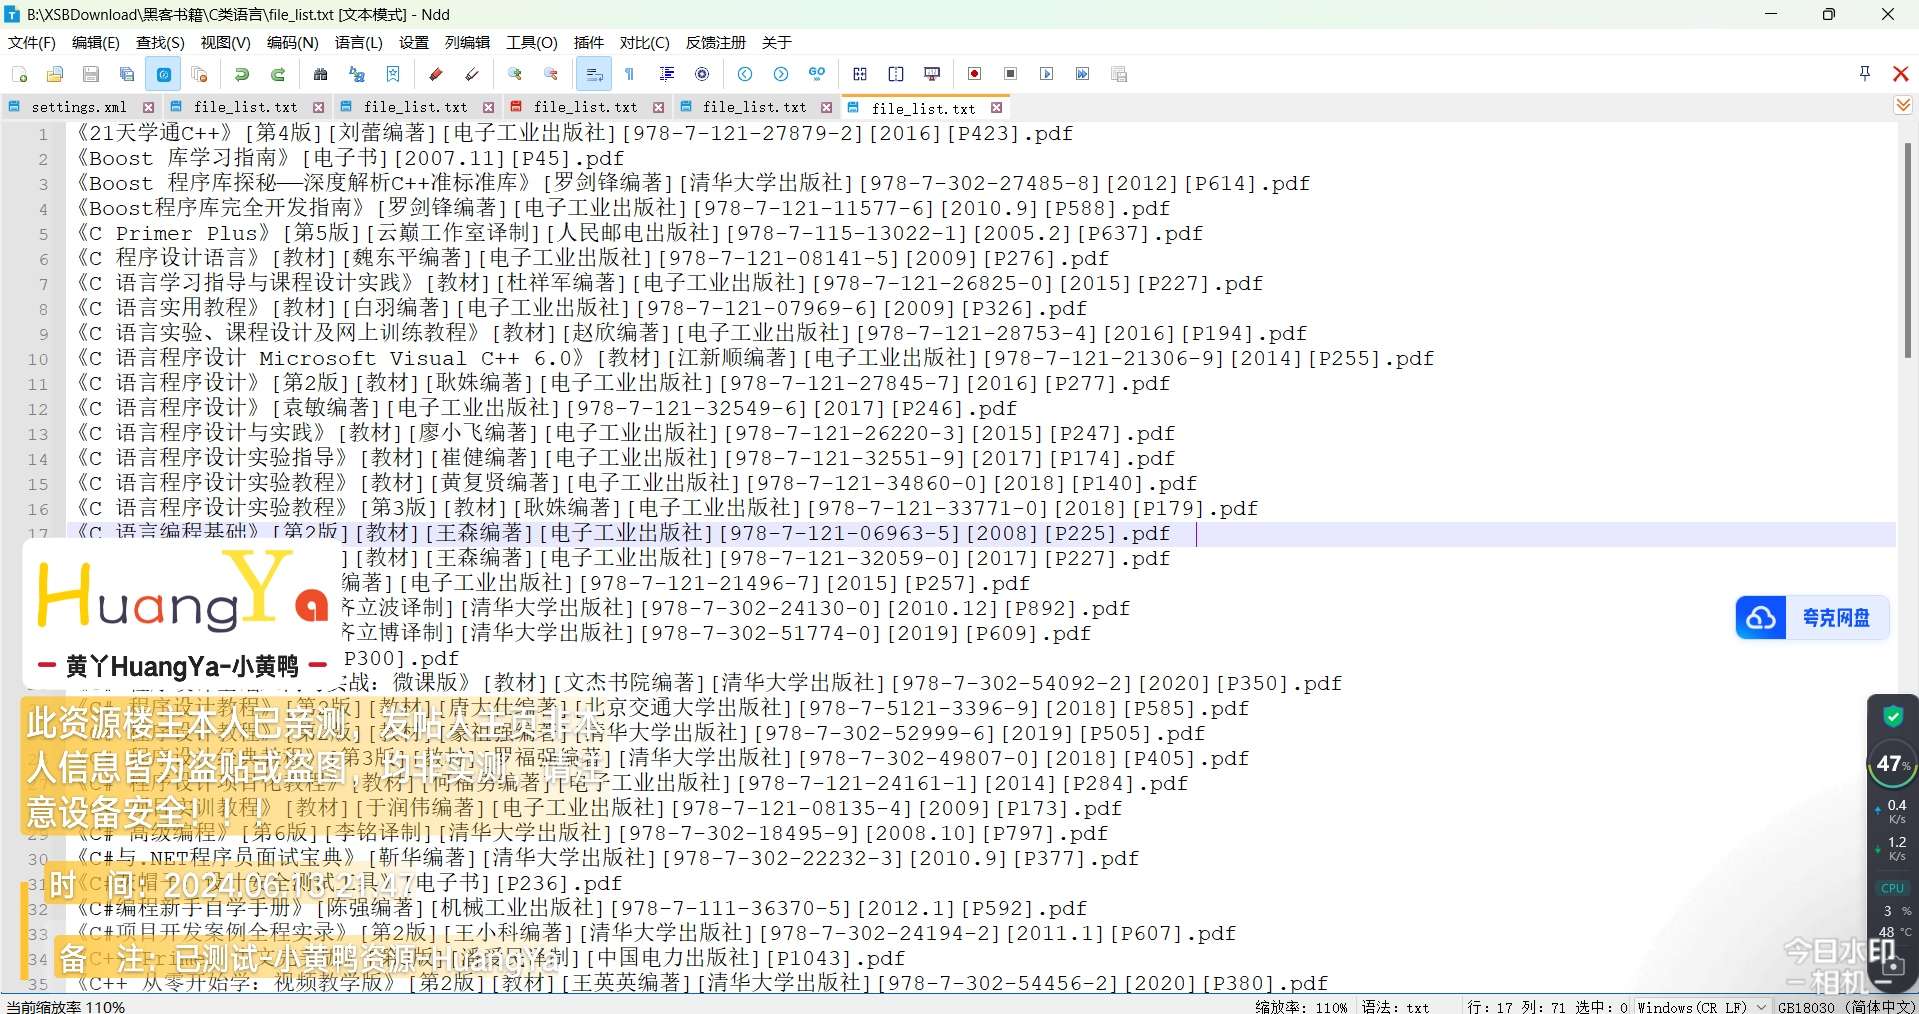Click line number 10 in the gutter

coord(38,359)
